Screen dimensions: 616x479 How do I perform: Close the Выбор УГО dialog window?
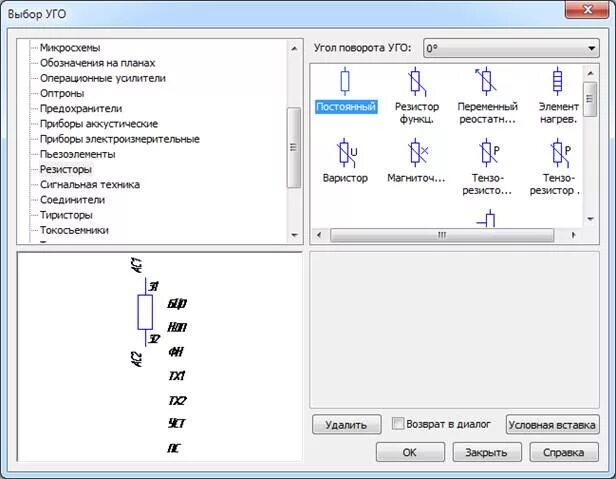coord(587,9)
